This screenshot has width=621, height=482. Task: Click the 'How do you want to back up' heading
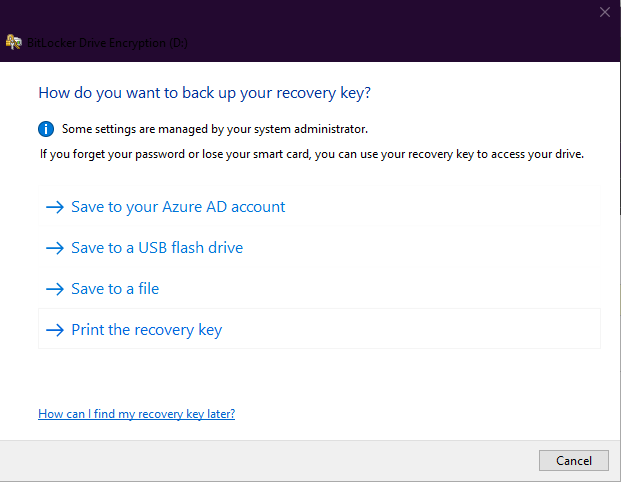click(204, 93)
